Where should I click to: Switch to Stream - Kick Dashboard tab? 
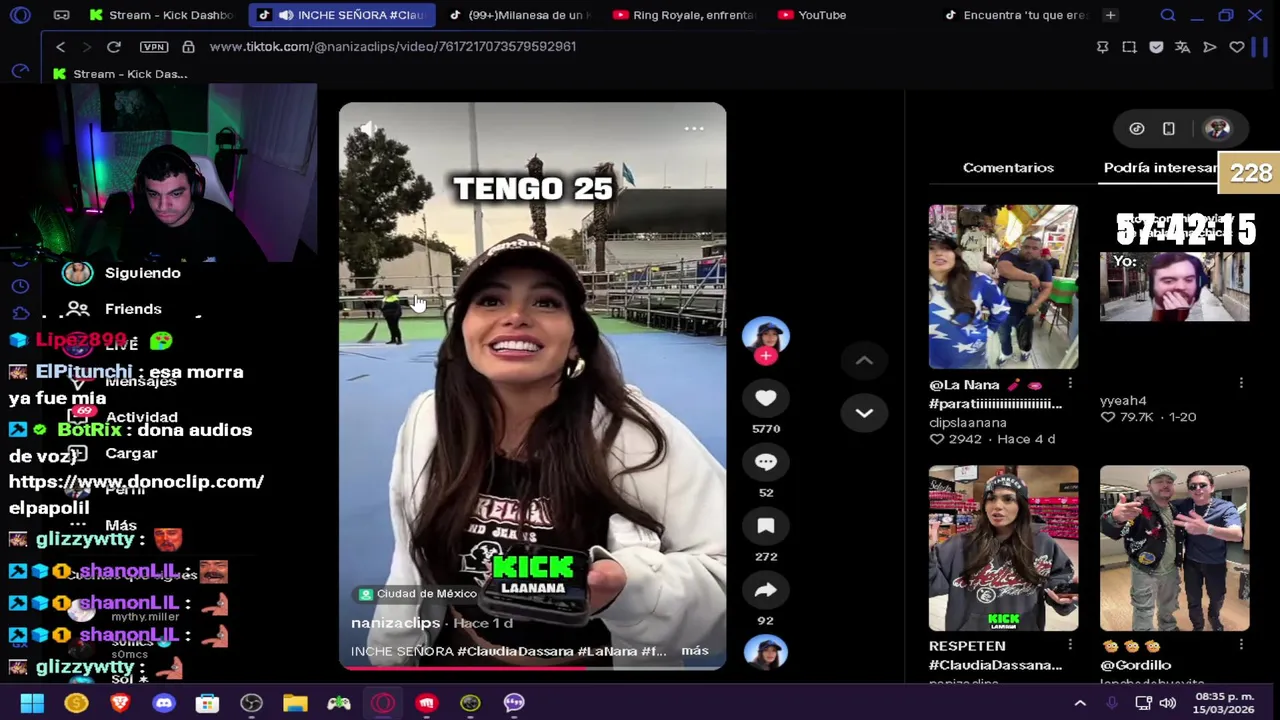click(x=162, y=15)
